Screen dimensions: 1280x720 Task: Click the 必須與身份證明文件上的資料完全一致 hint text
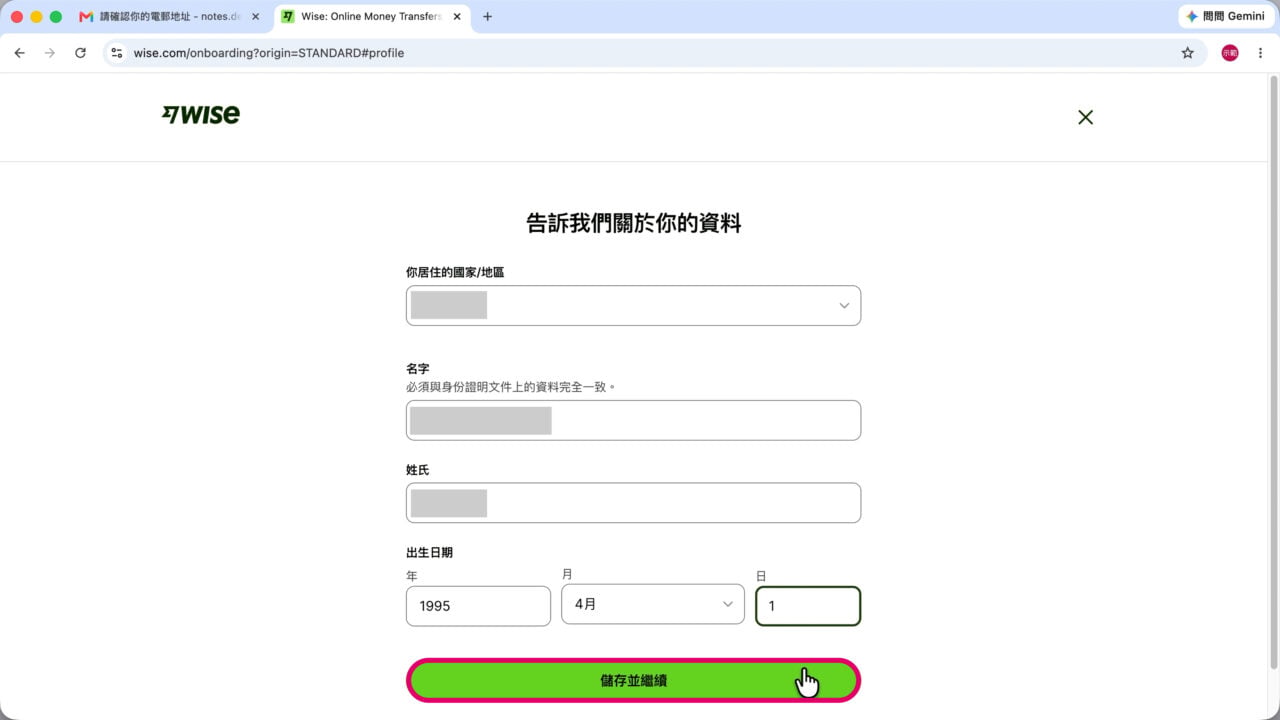(x=511, y=387)
